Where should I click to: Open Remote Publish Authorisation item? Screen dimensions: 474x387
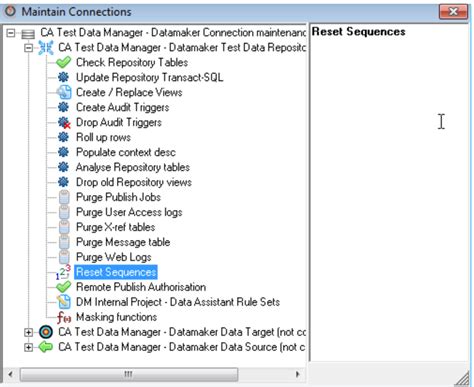(x=141, y=287)
